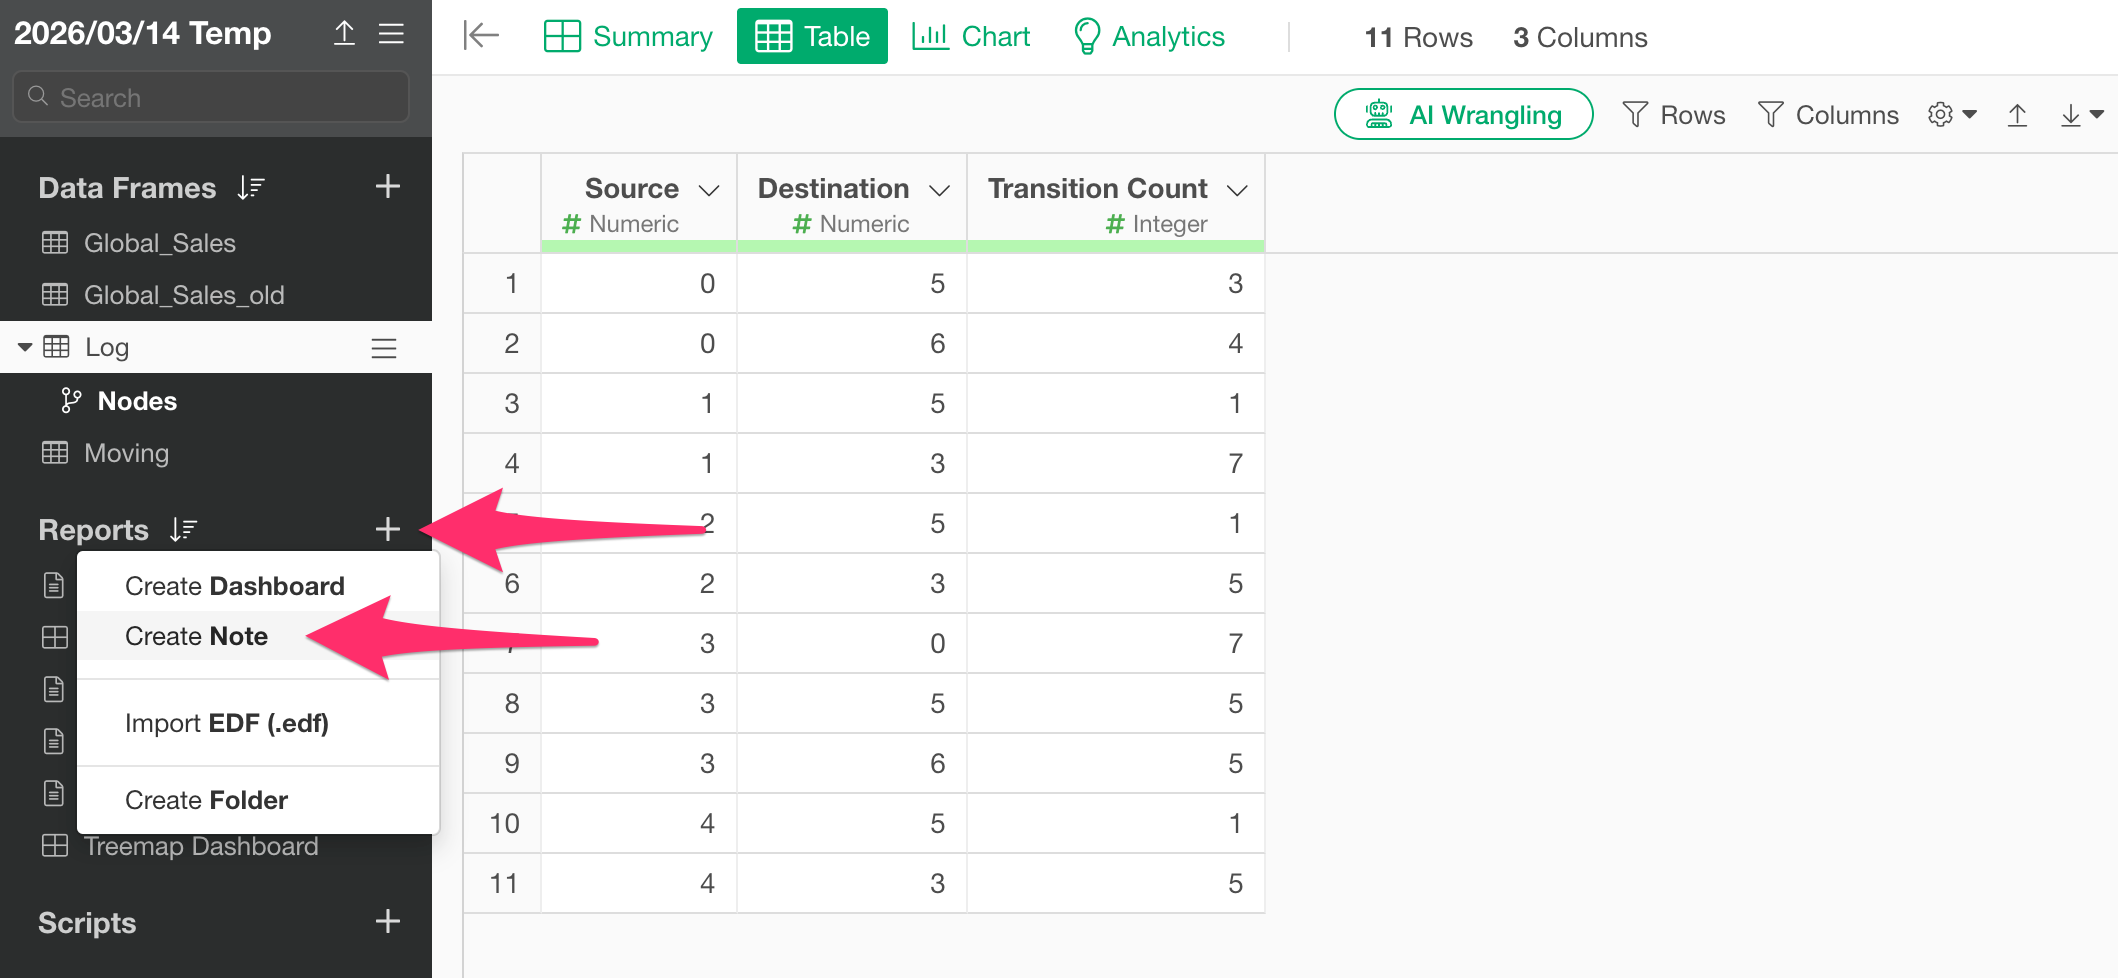The image size is (2118, 978).
Task: Click the Data Frames sort icon
Action: pos(251,188)
